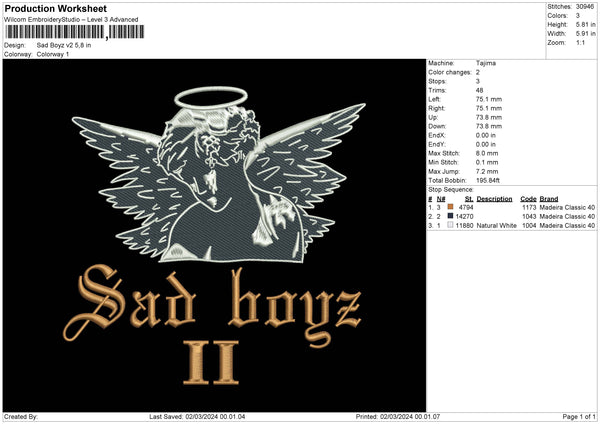The image size is (600, 424).
Task: Click the 'N#' column header
Action: (x=441, y=199)
